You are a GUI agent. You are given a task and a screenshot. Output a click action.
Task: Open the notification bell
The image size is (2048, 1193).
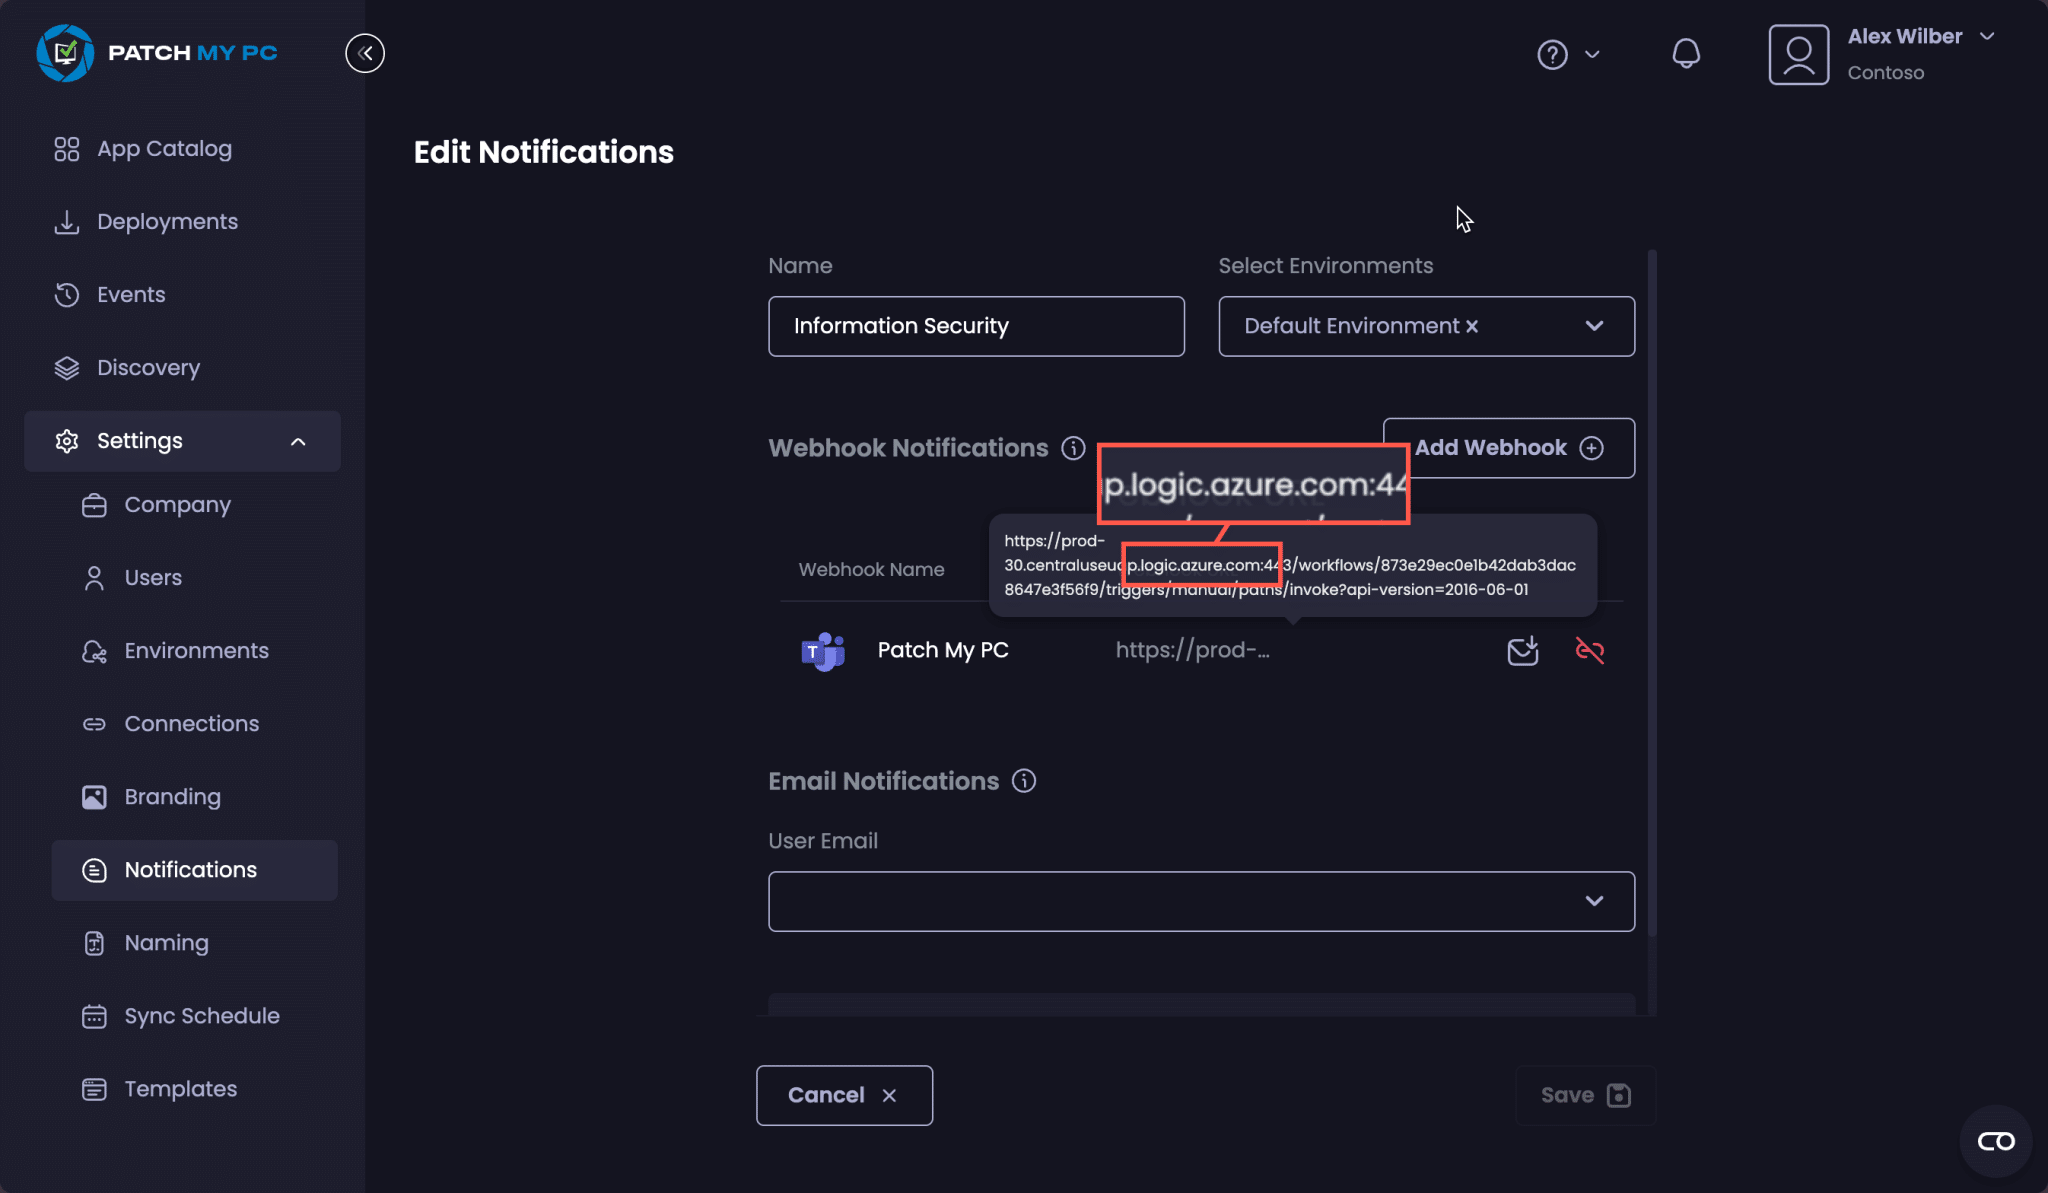(x=1686, y=54)
